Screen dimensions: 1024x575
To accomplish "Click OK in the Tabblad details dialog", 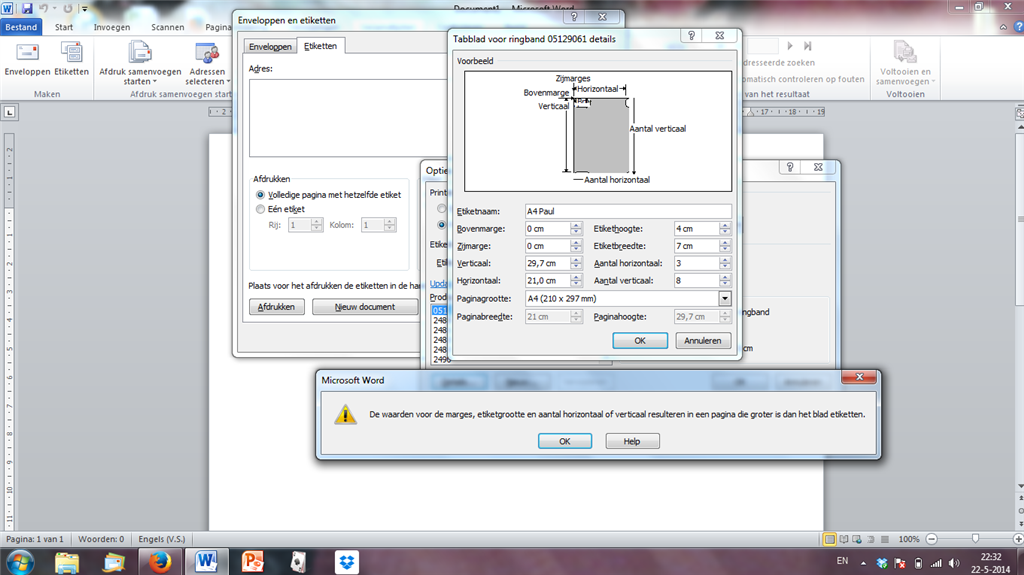I will (640, 340).
